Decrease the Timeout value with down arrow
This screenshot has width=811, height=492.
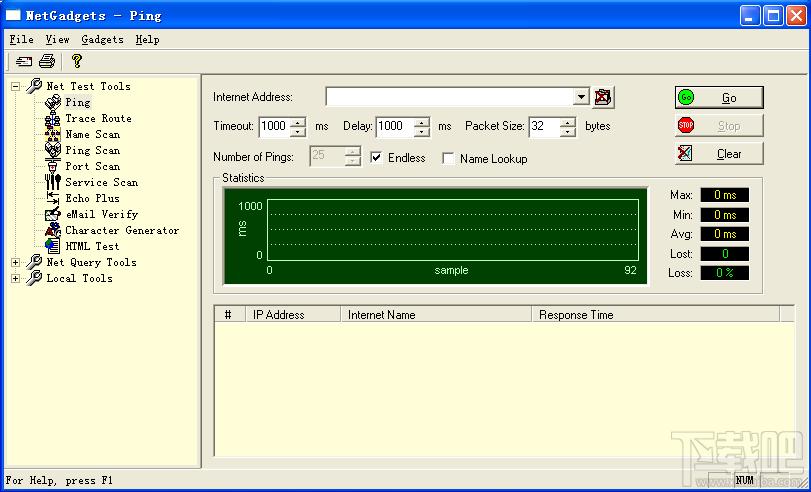coord(298,131)
